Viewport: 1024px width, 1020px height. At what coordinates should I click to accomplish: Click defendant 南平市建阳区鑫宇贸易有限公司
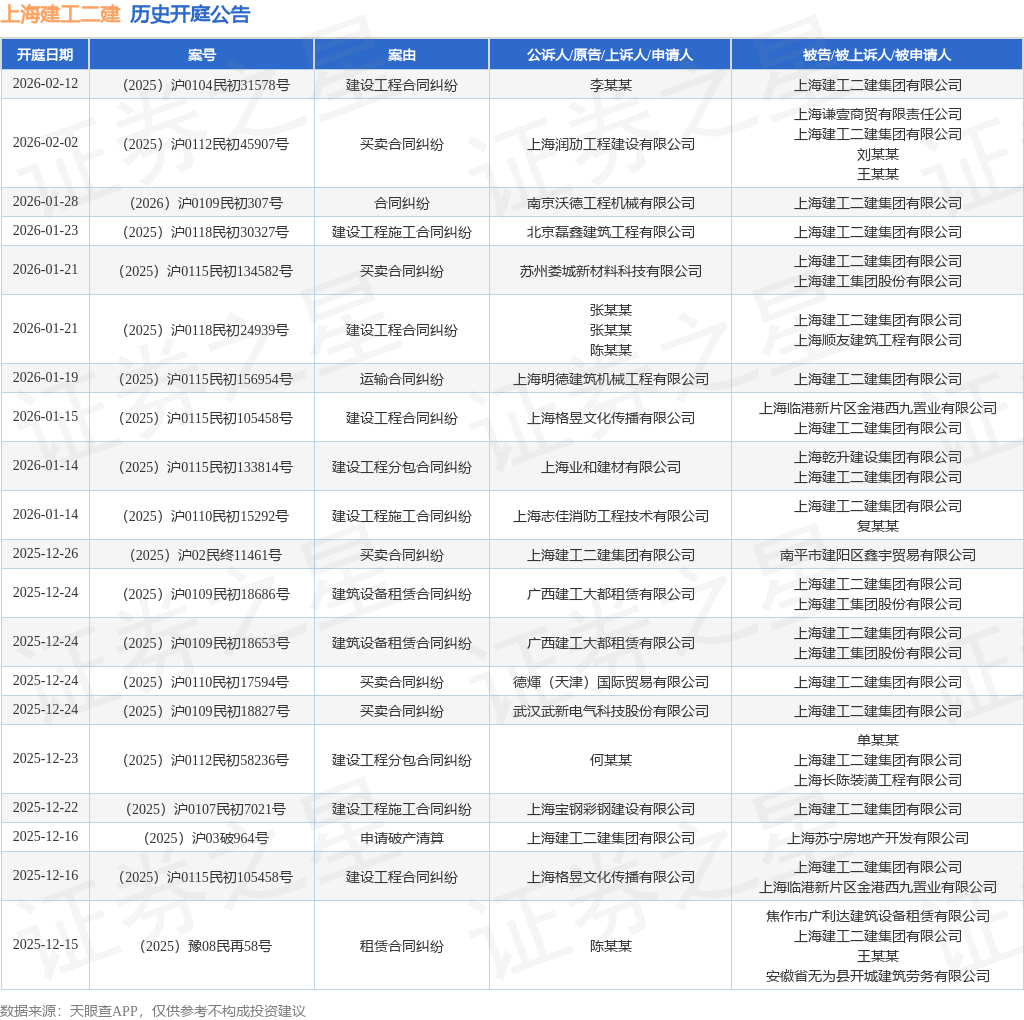coord(878,555)
